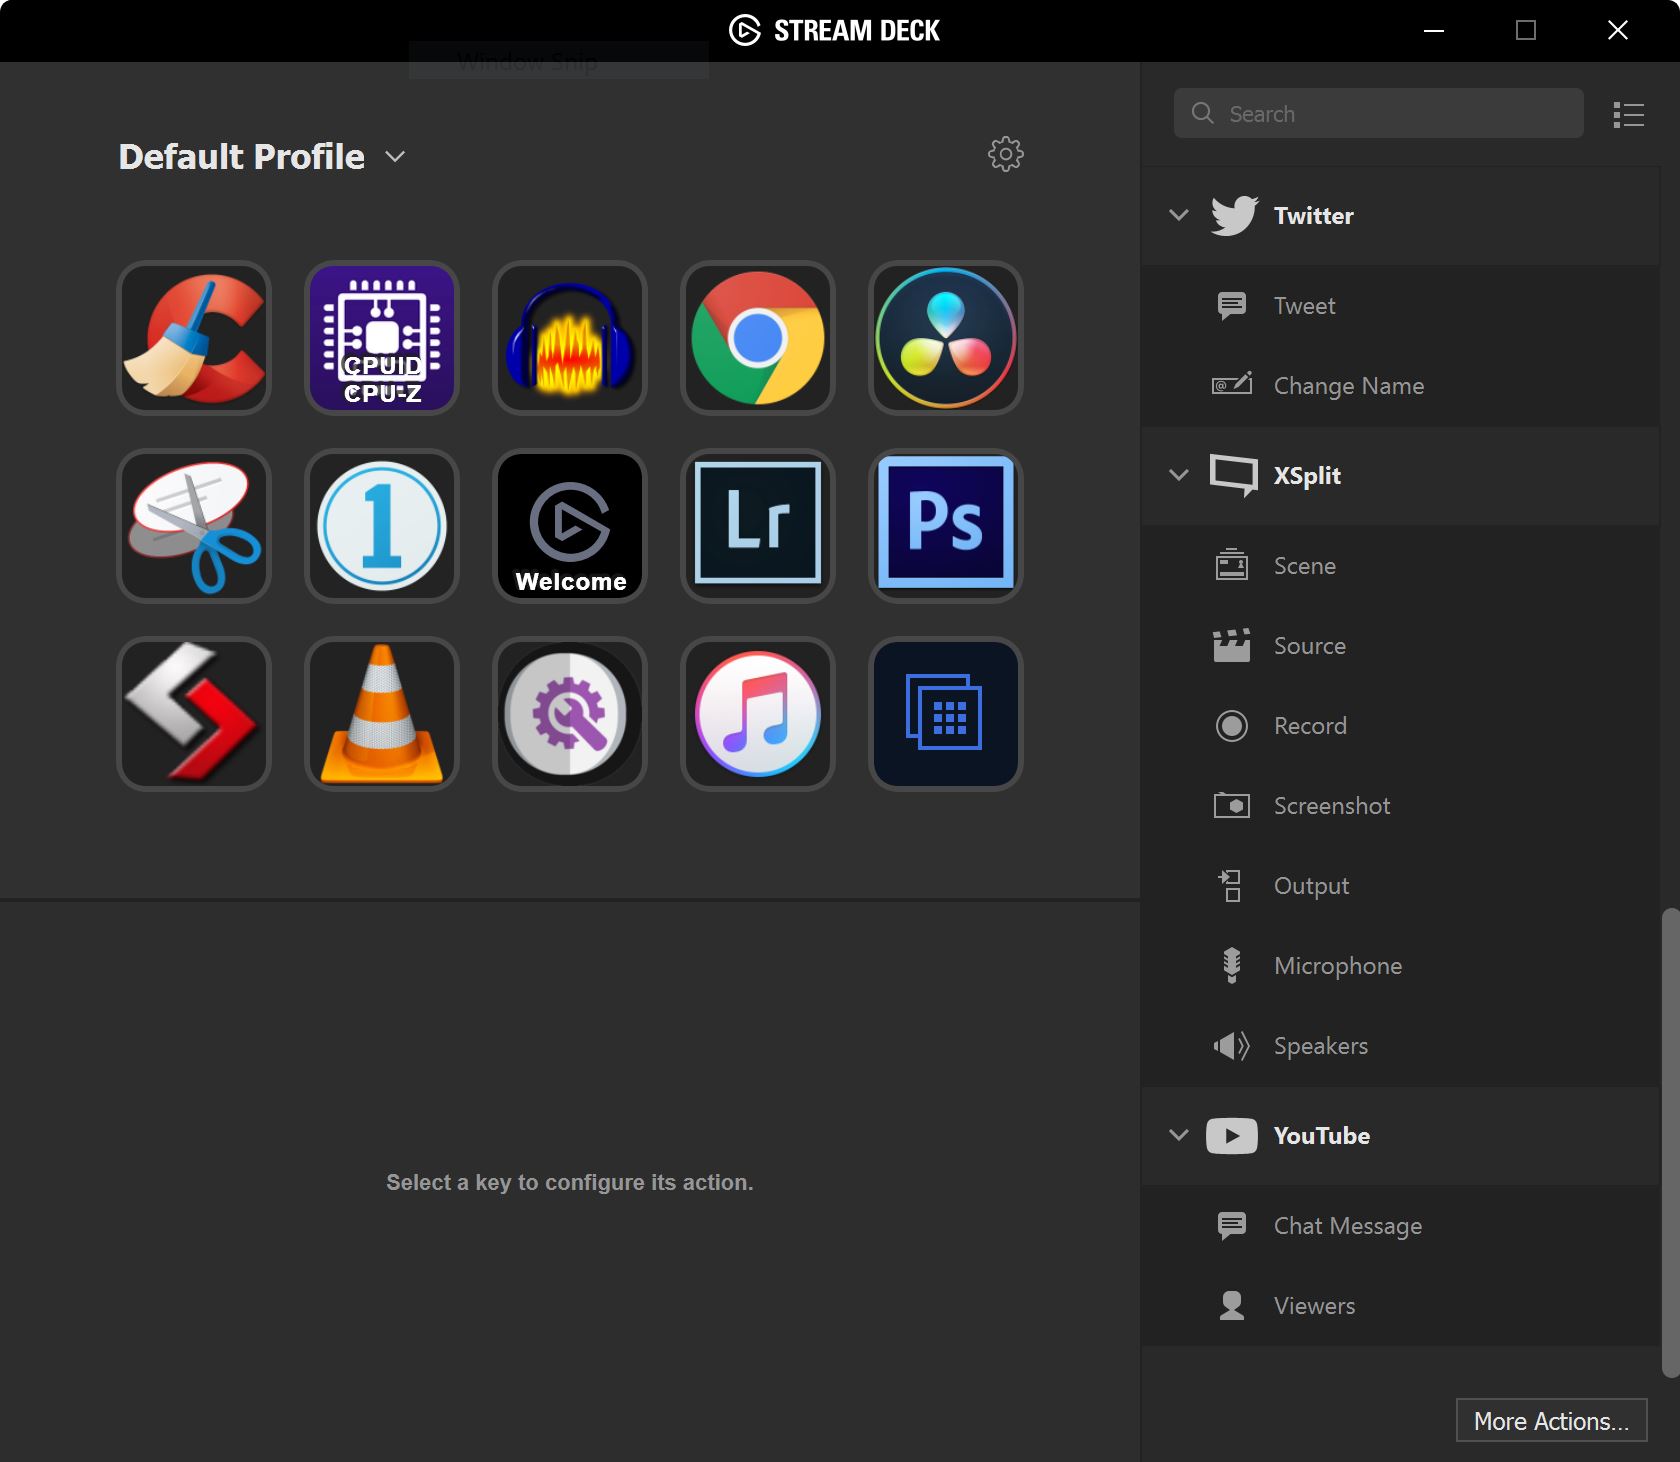Click the Twitter bird icon
This screenshot has height=1462, width=1680.
point(1234,216)
